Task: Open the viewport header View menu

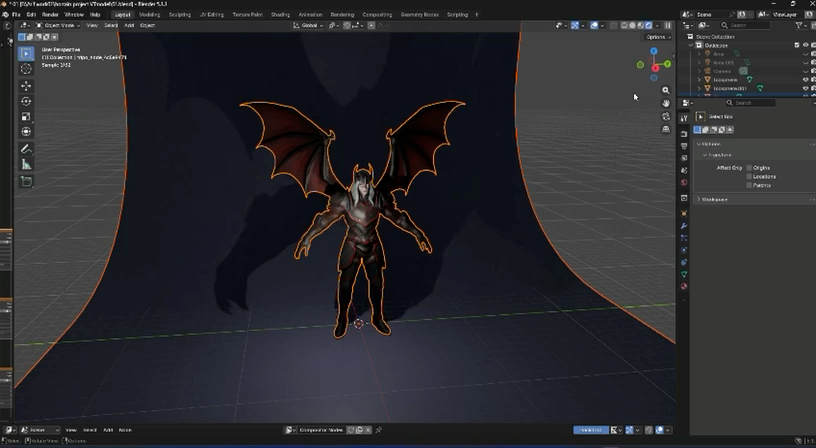Action: coord(92,25)
